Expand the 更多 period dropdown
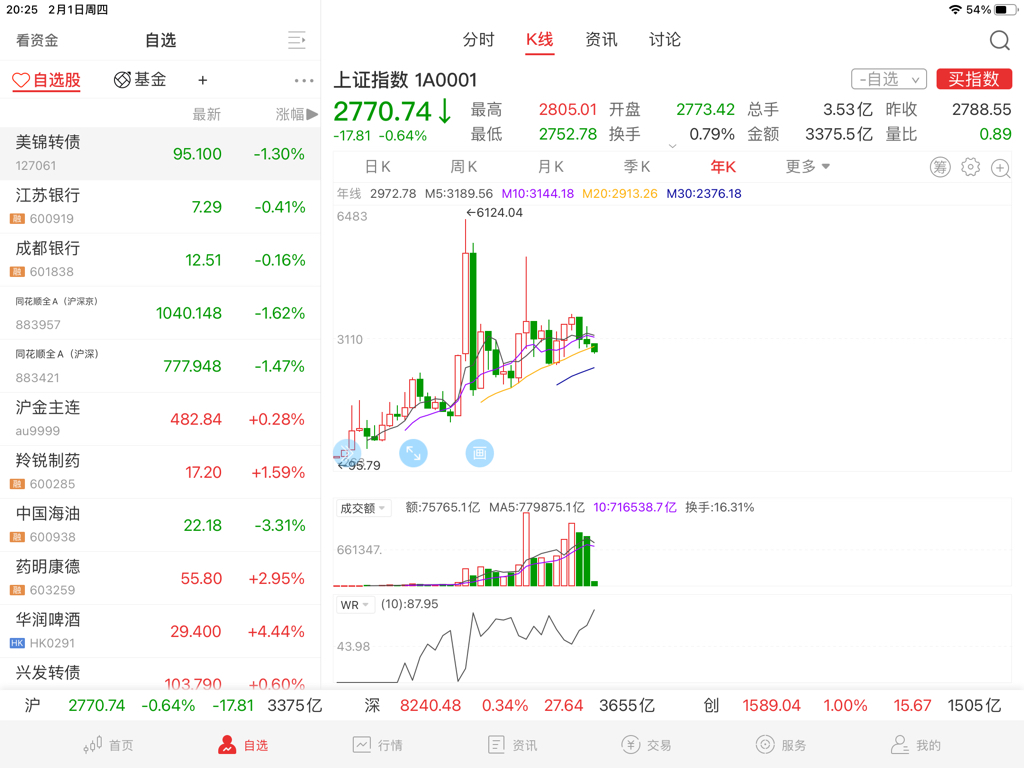The height and width of the screenshot is (768, 1024). 807,167
